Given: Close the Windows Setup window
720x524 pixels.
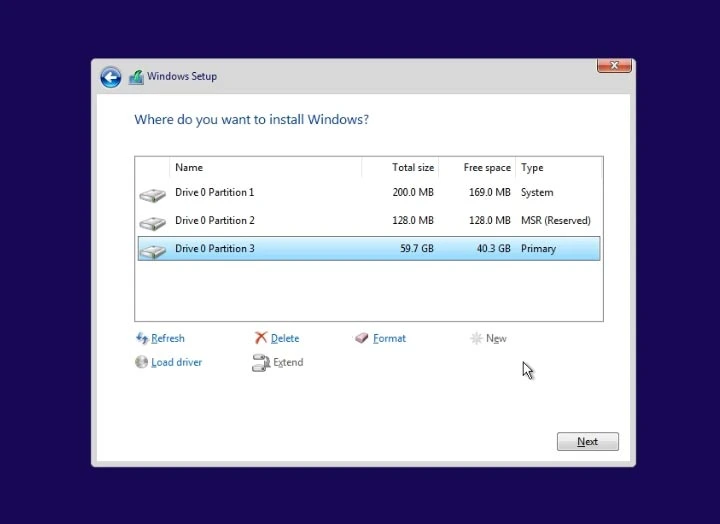Looking at the screenshot, I should tap(614, 65).
